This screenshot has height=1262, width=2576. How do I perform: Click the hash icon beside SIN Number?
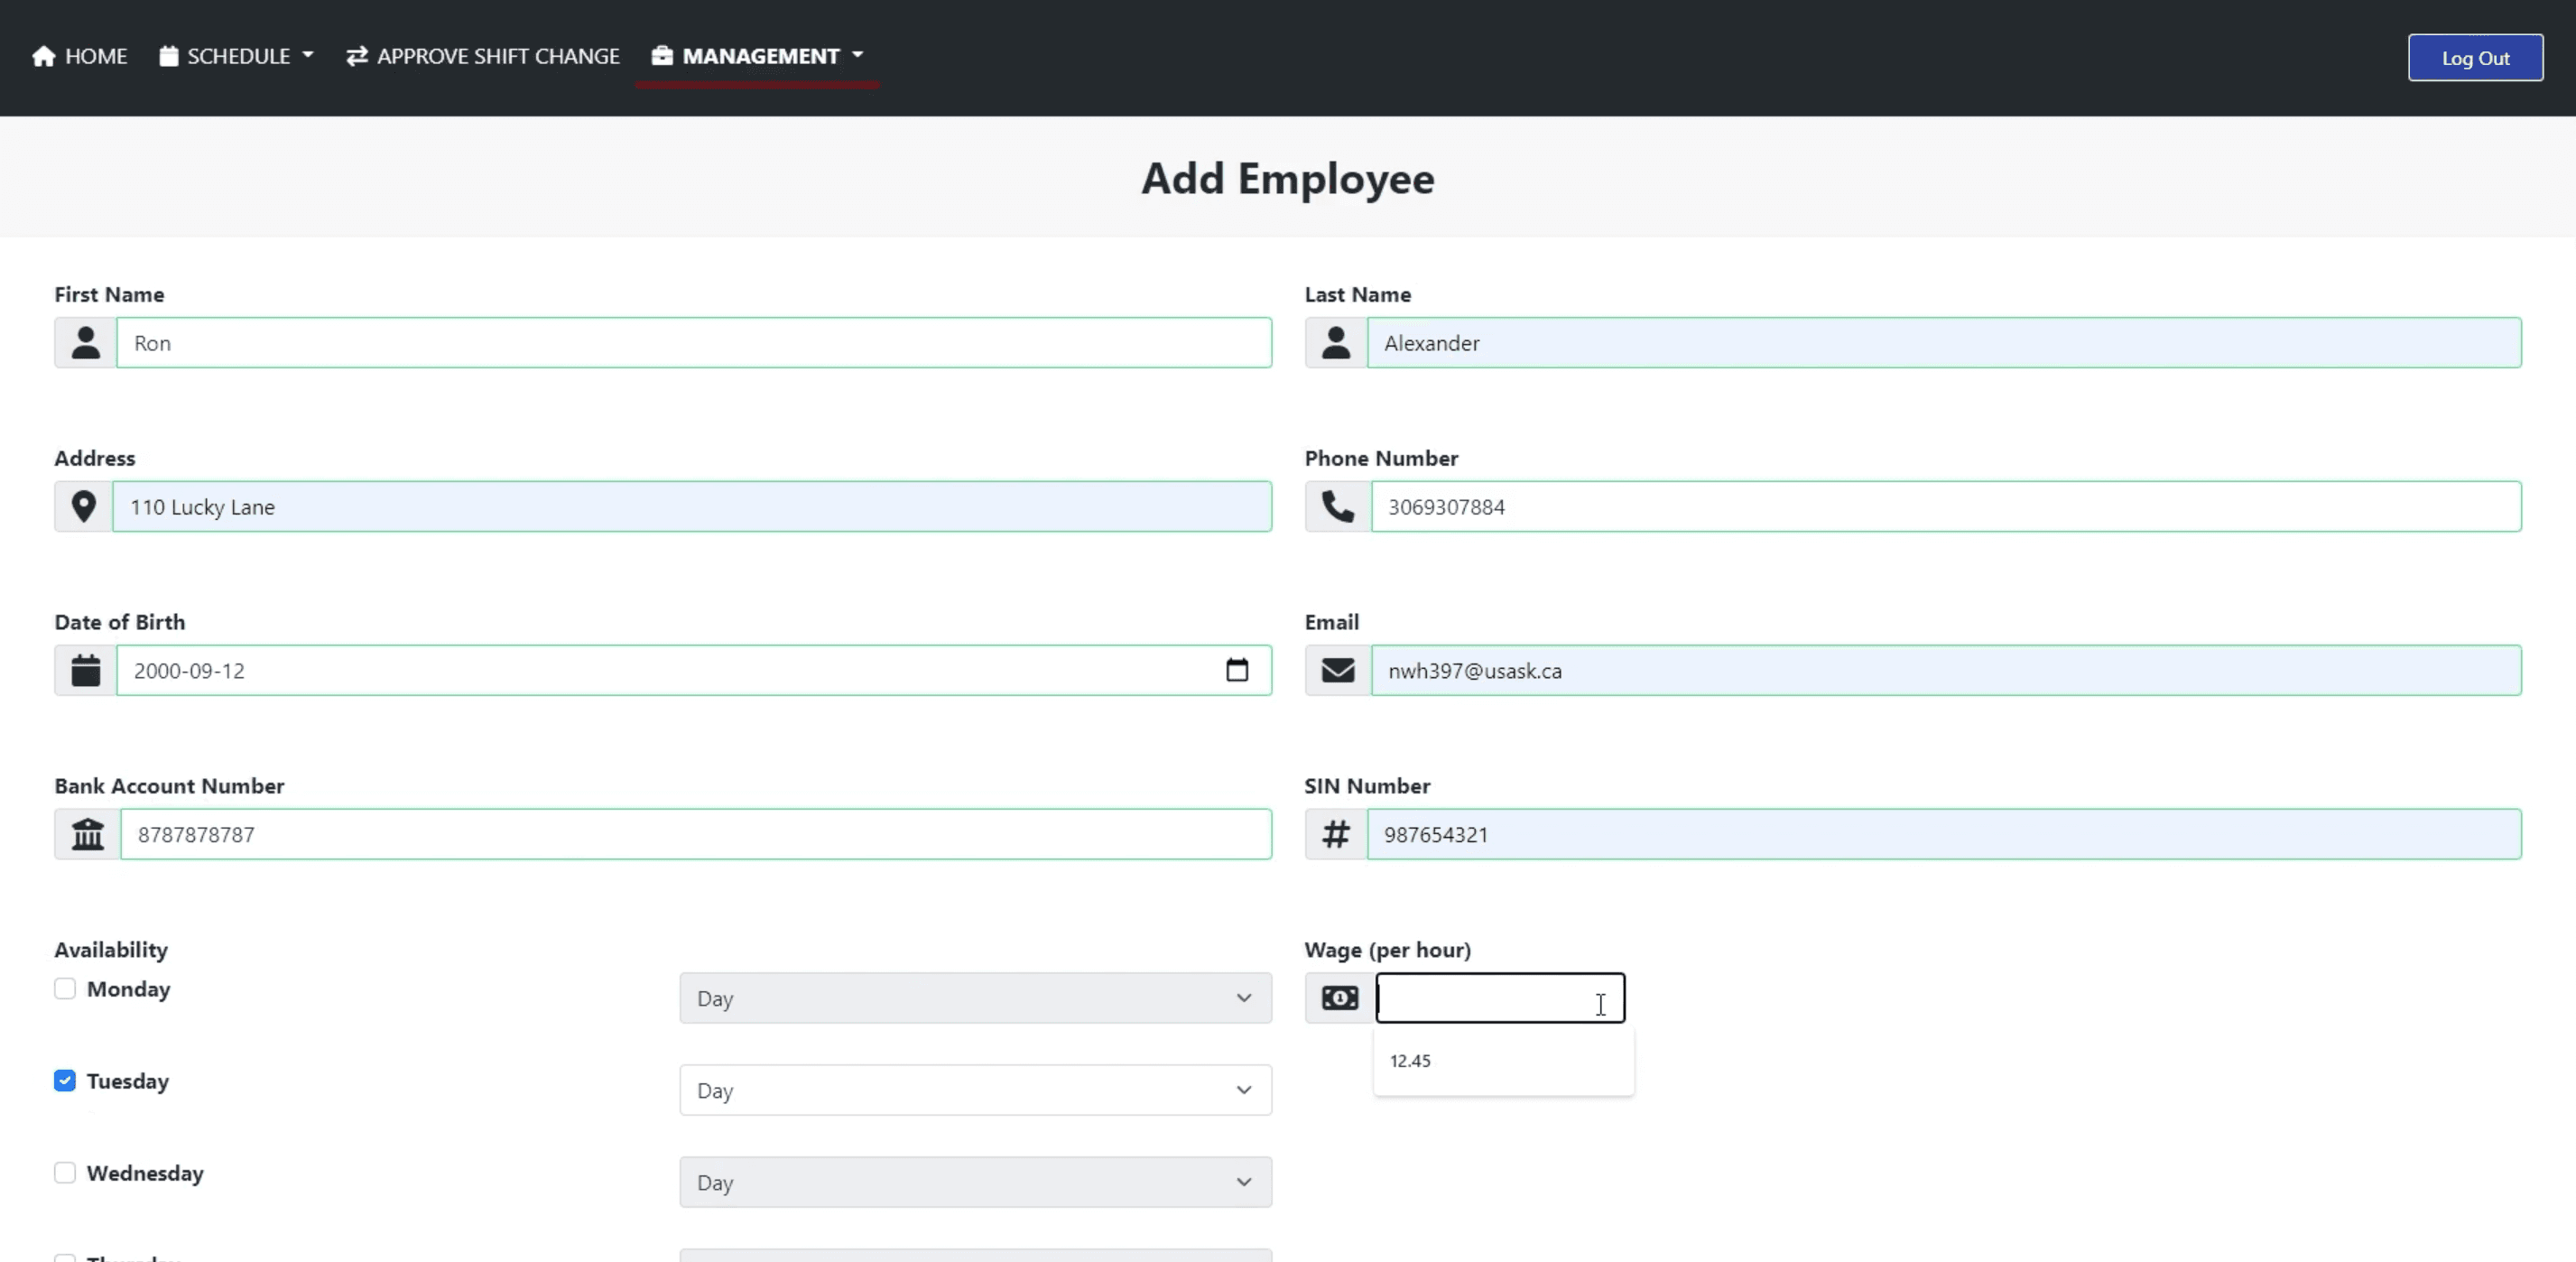point(1335,834)
